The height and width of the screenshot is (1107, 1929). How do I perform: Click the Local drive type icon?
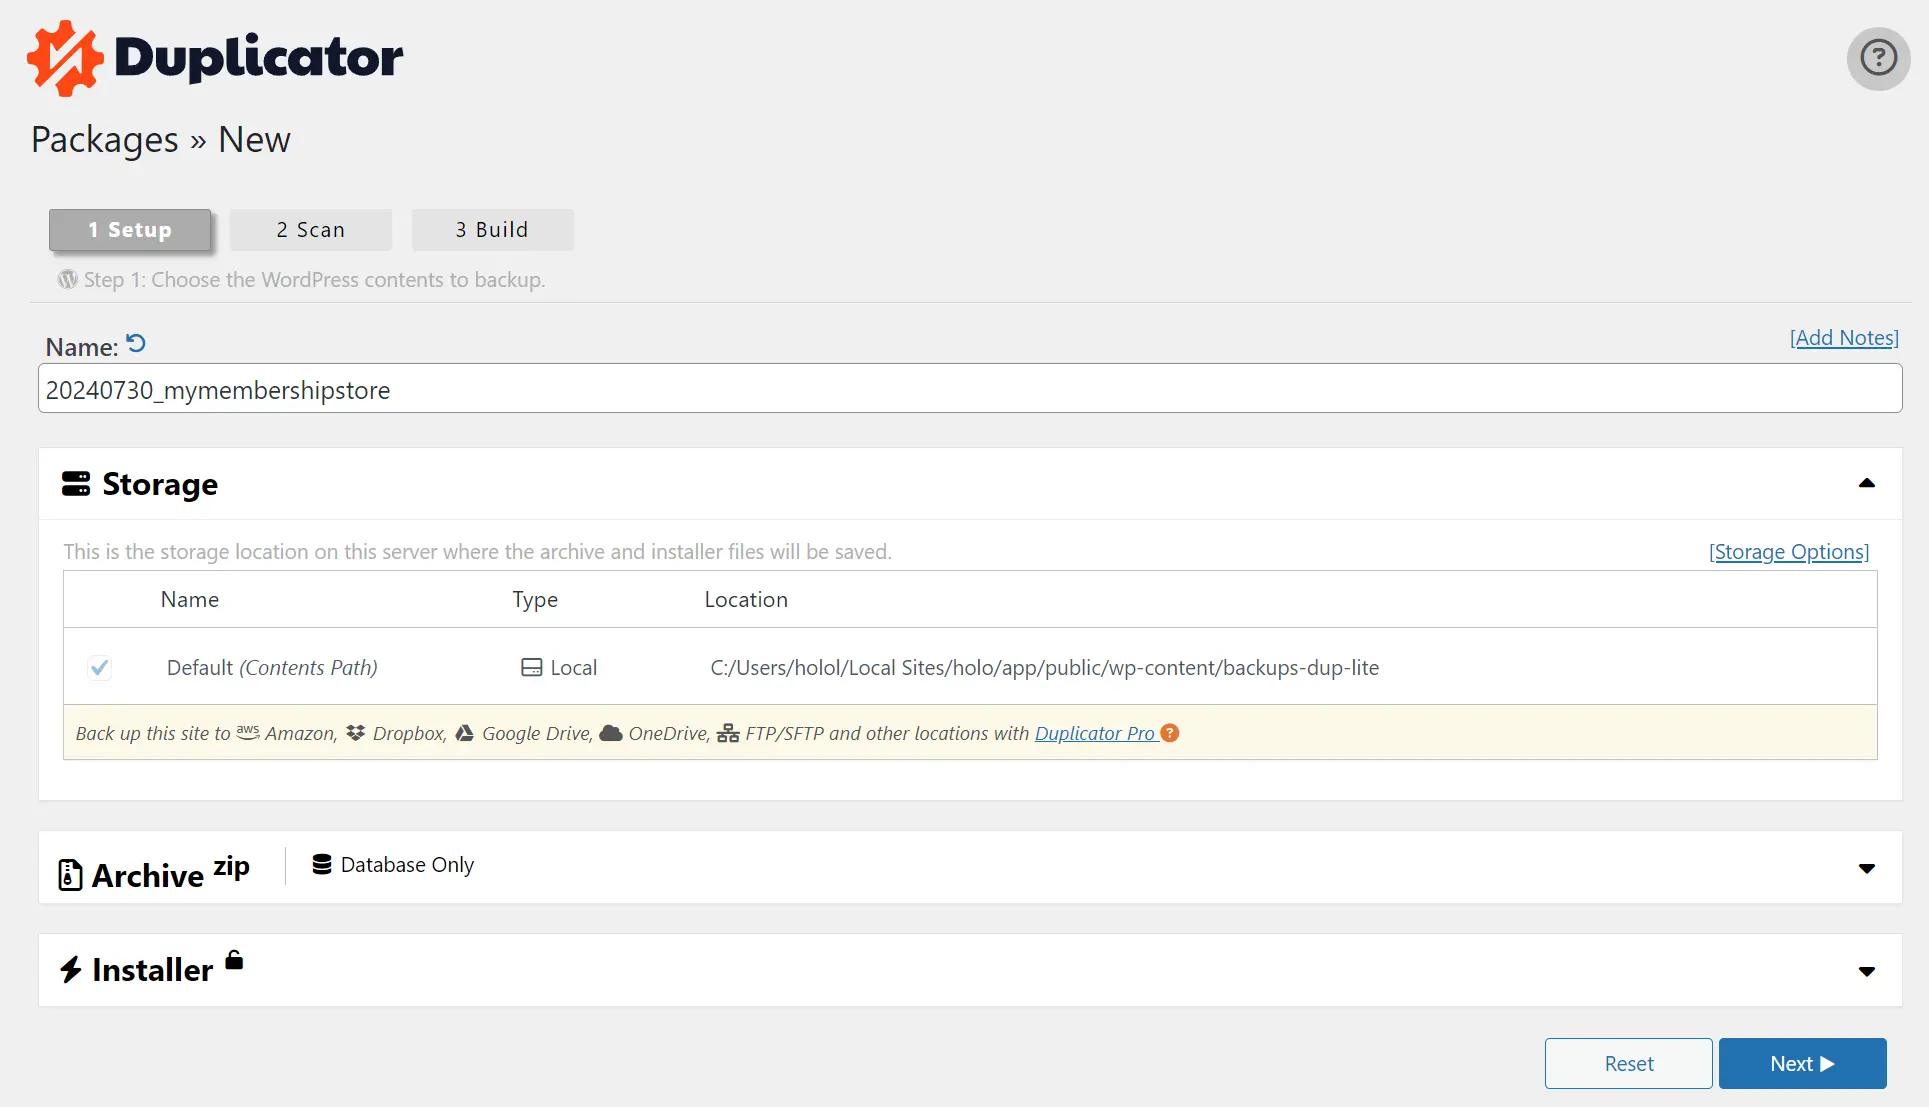coord(531,667)
